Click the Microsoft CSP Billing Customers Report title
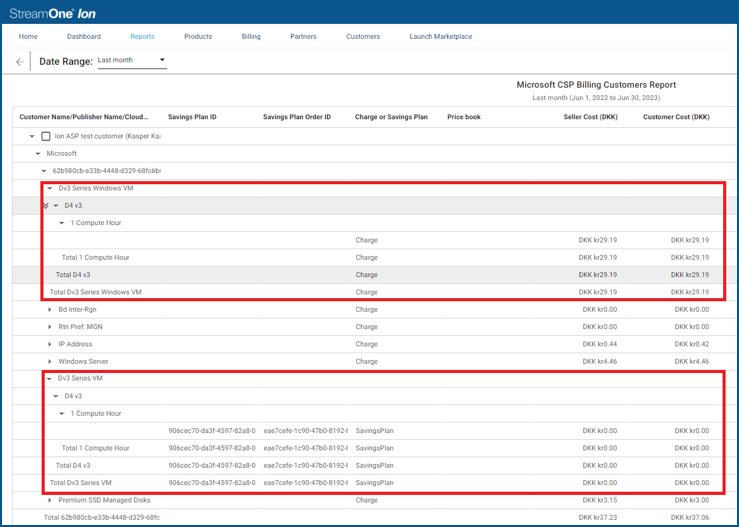Image resolution: width=739 pixels, height=527 pixels. (596, 85)
